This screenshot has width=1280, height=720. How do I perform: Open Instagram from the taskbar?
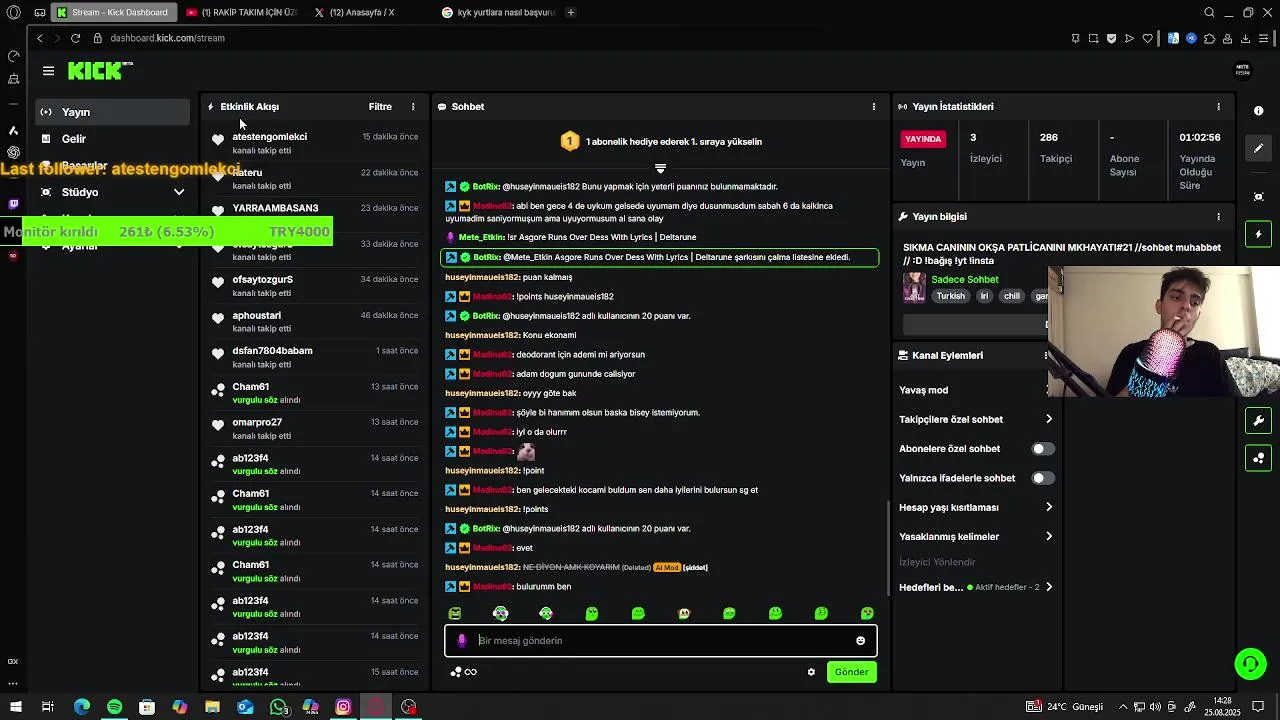tap(343, 707)
